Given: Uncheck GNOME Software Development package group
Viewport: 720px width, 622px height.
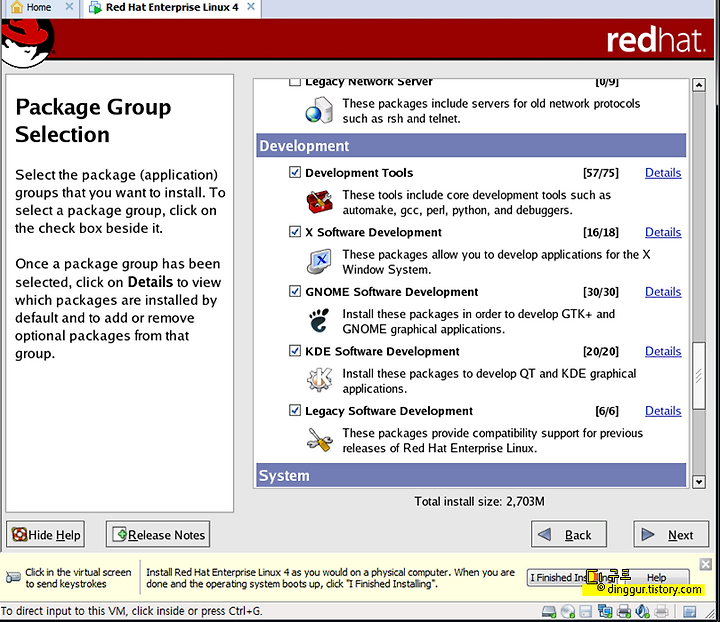Looking at the screenshot, I should click(x=295, y=291).
